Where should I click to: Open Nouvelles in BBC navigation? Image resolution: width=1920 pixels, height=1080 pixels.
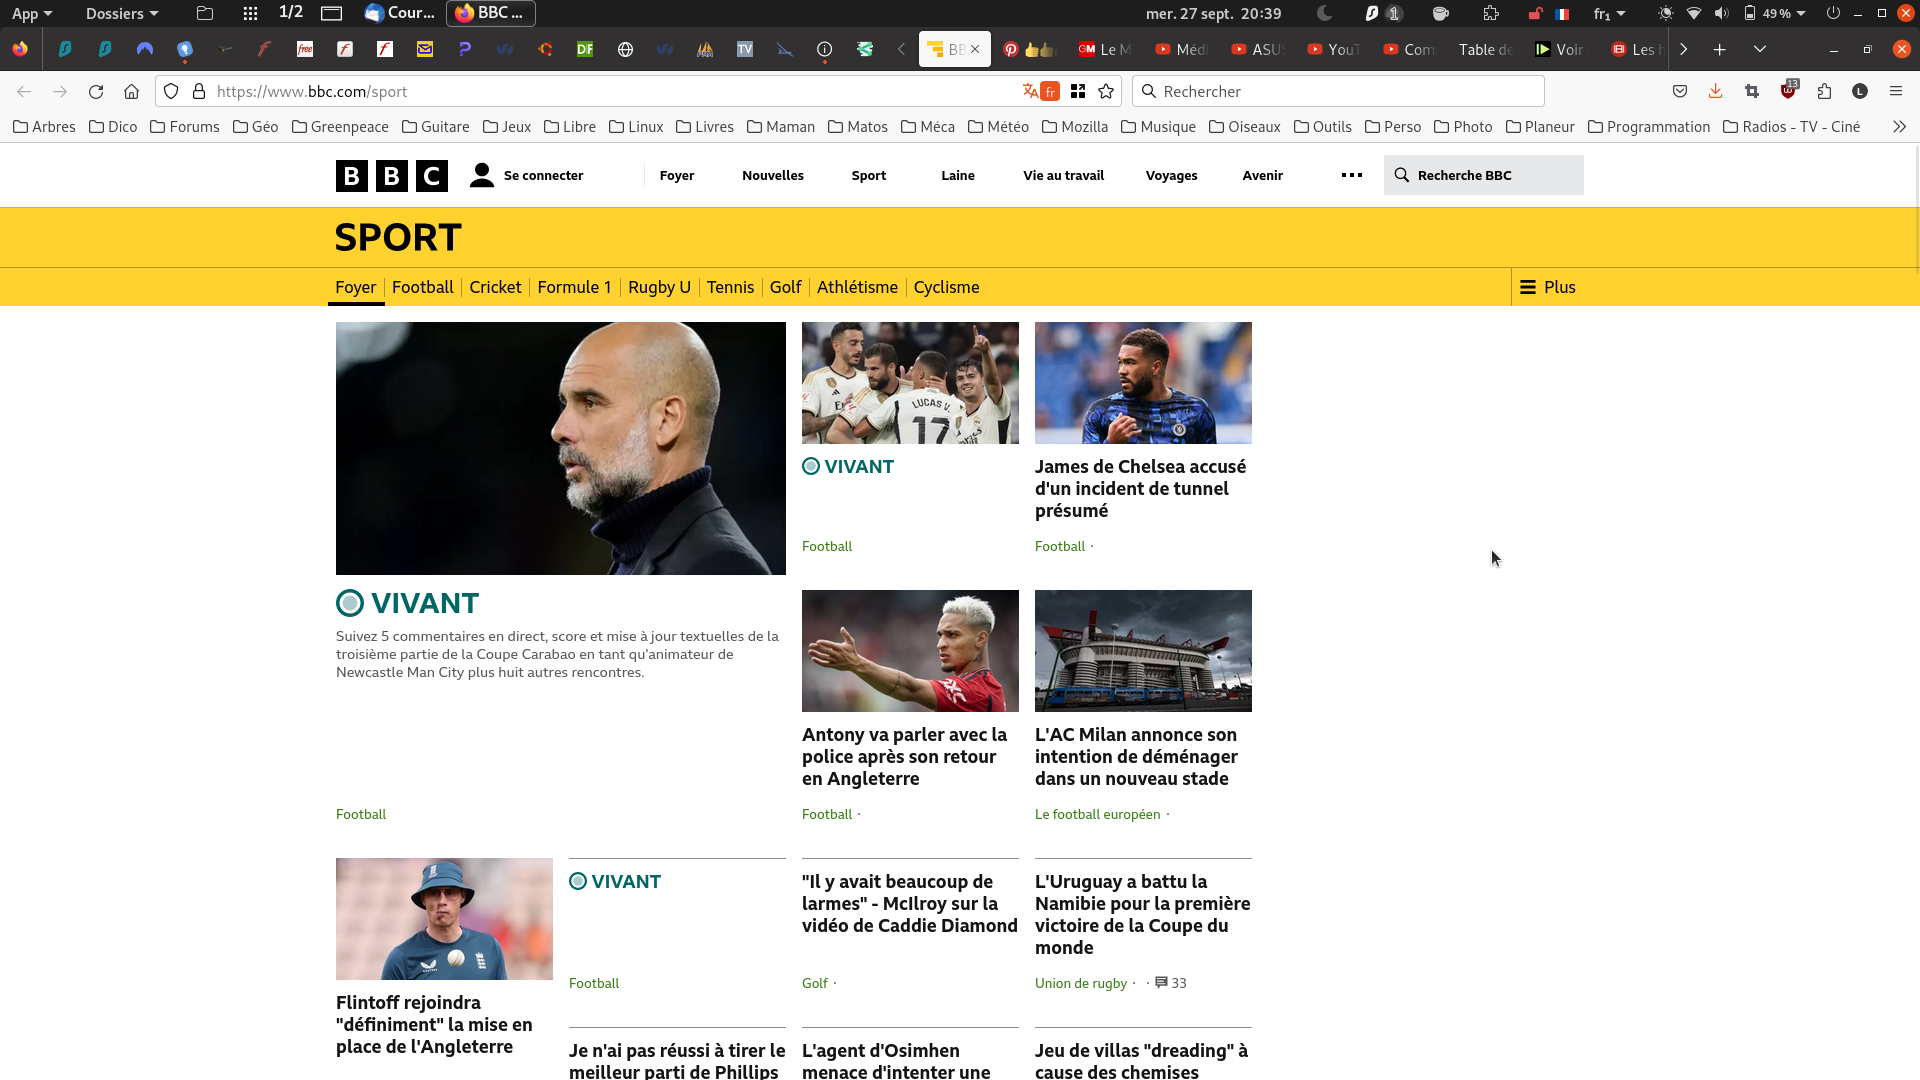pos(773,175)
